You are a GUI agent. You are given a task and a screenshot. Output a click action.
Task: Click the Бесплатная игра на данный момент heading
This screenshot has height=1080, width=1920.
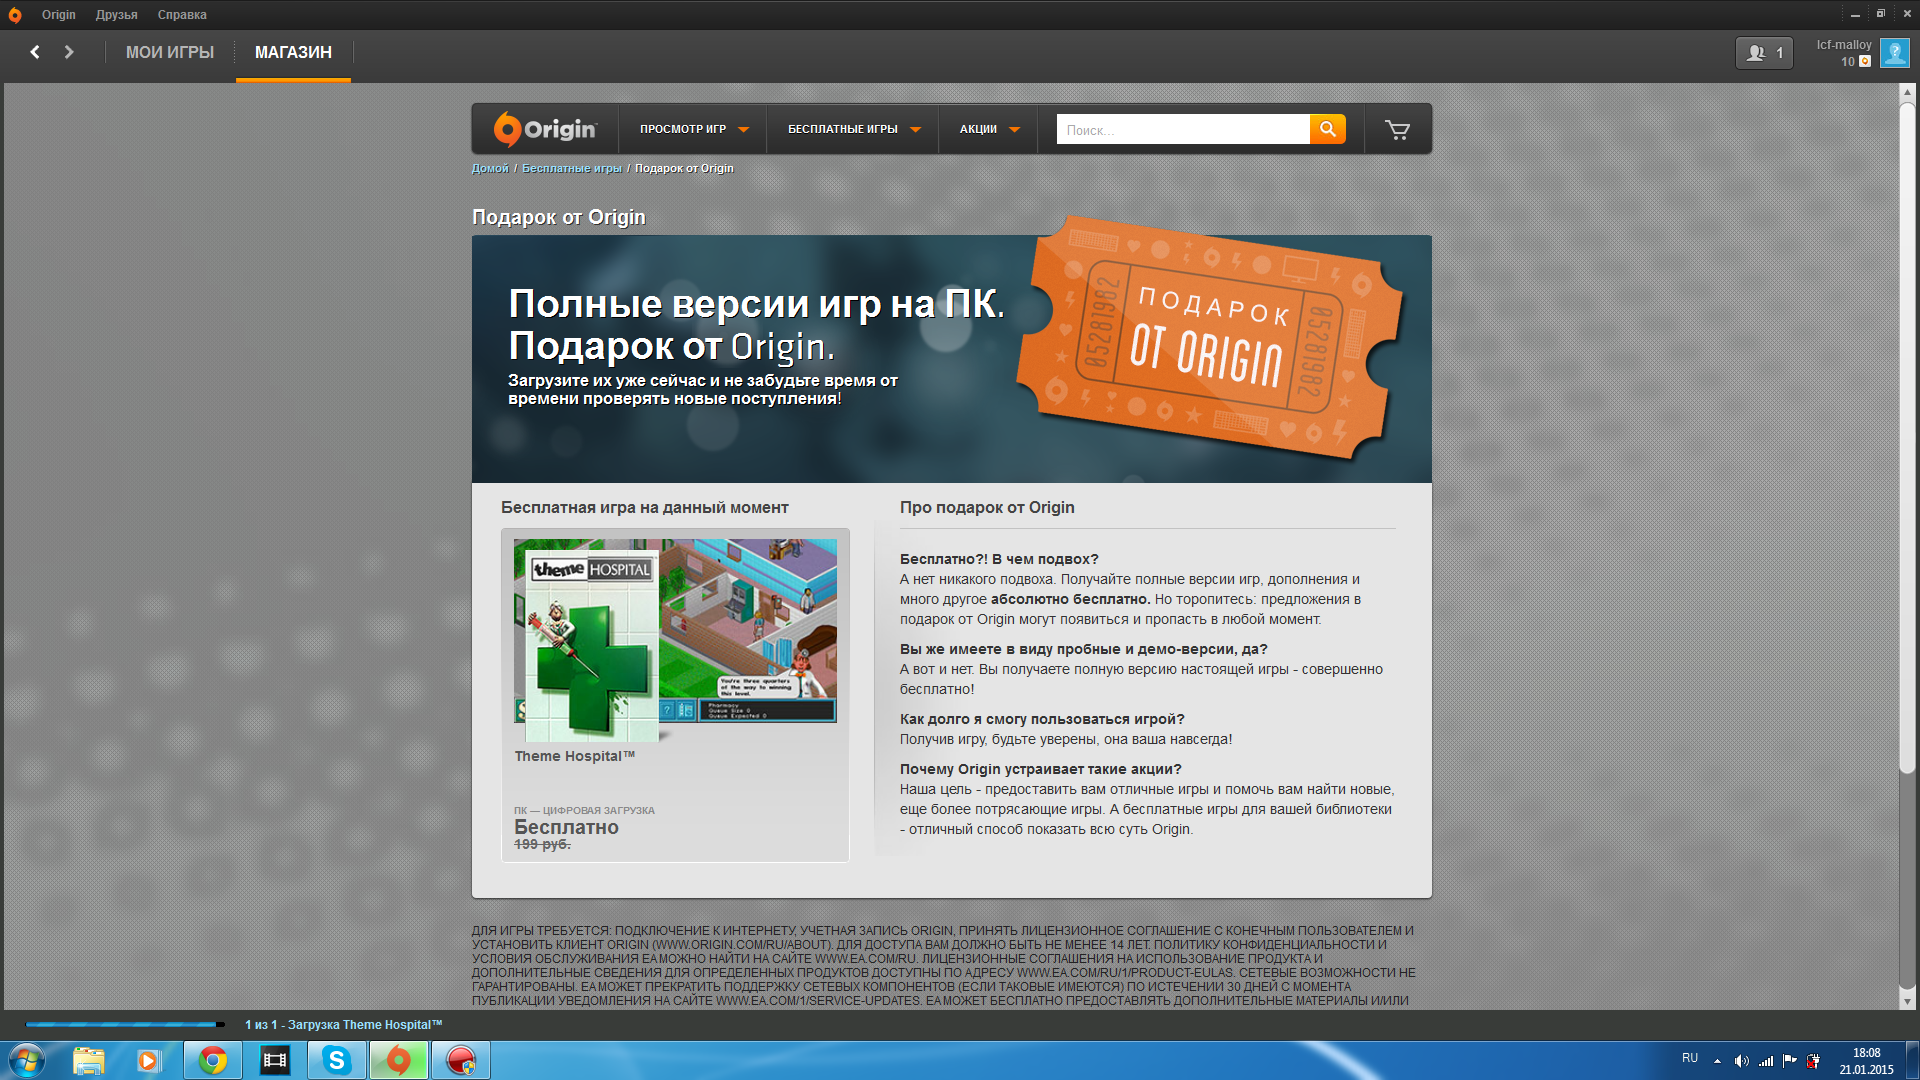[645, 507]
